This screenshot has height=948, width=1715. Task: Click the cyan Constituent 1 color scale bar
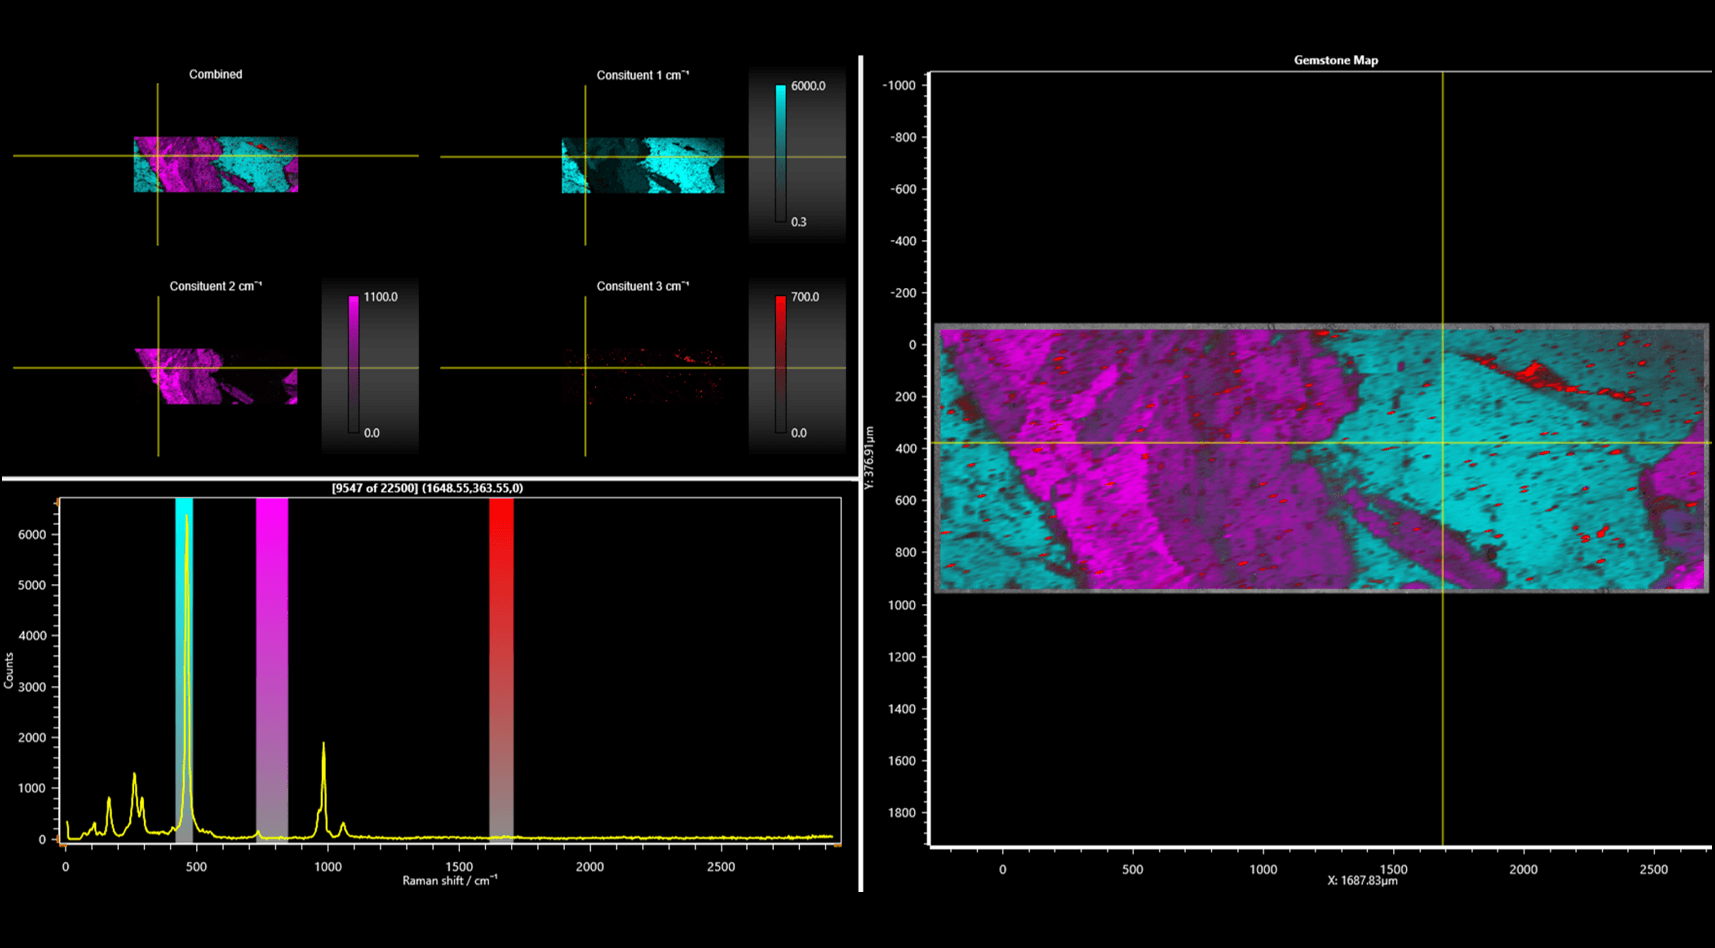point(780,153)
